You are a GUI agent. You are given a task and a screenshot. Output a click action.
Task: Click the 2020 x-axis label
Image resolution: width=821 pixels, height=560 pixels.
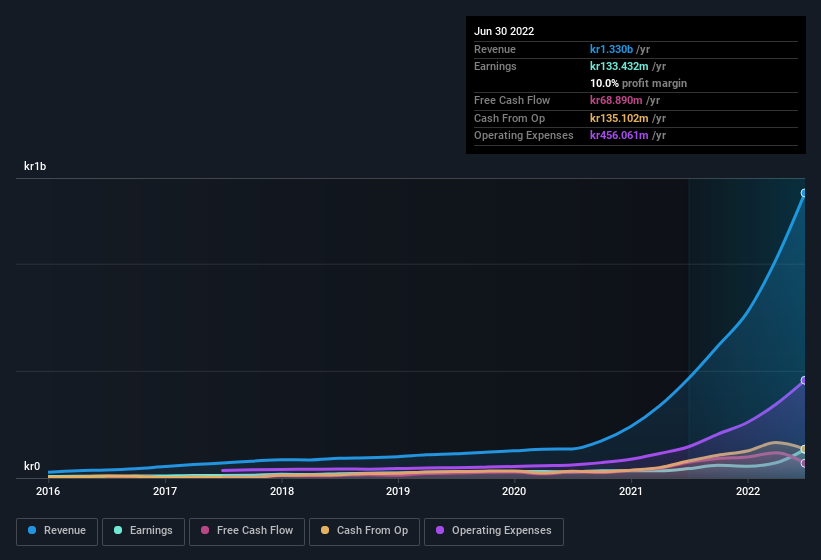514,491
